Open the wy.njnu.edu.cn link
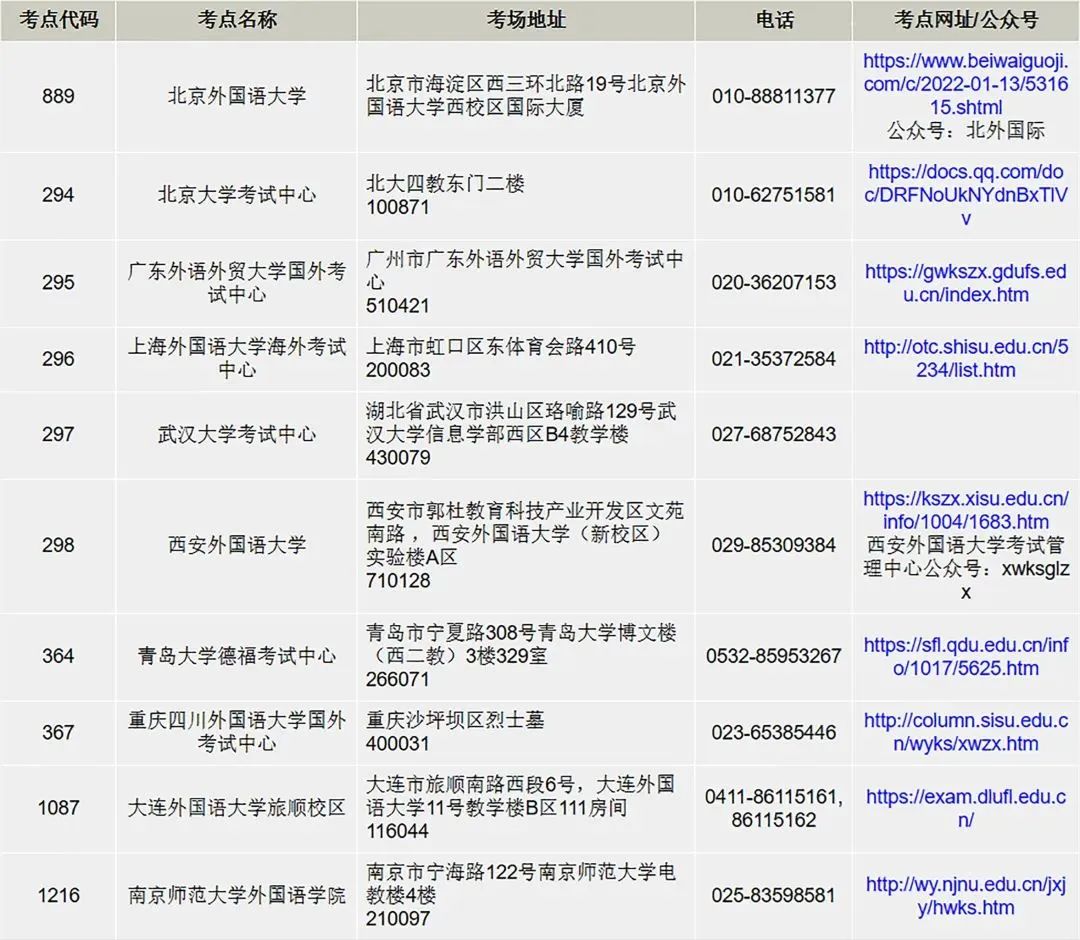Image resolution: width=1080 pixels, height=940 pixels. point(966,895)
